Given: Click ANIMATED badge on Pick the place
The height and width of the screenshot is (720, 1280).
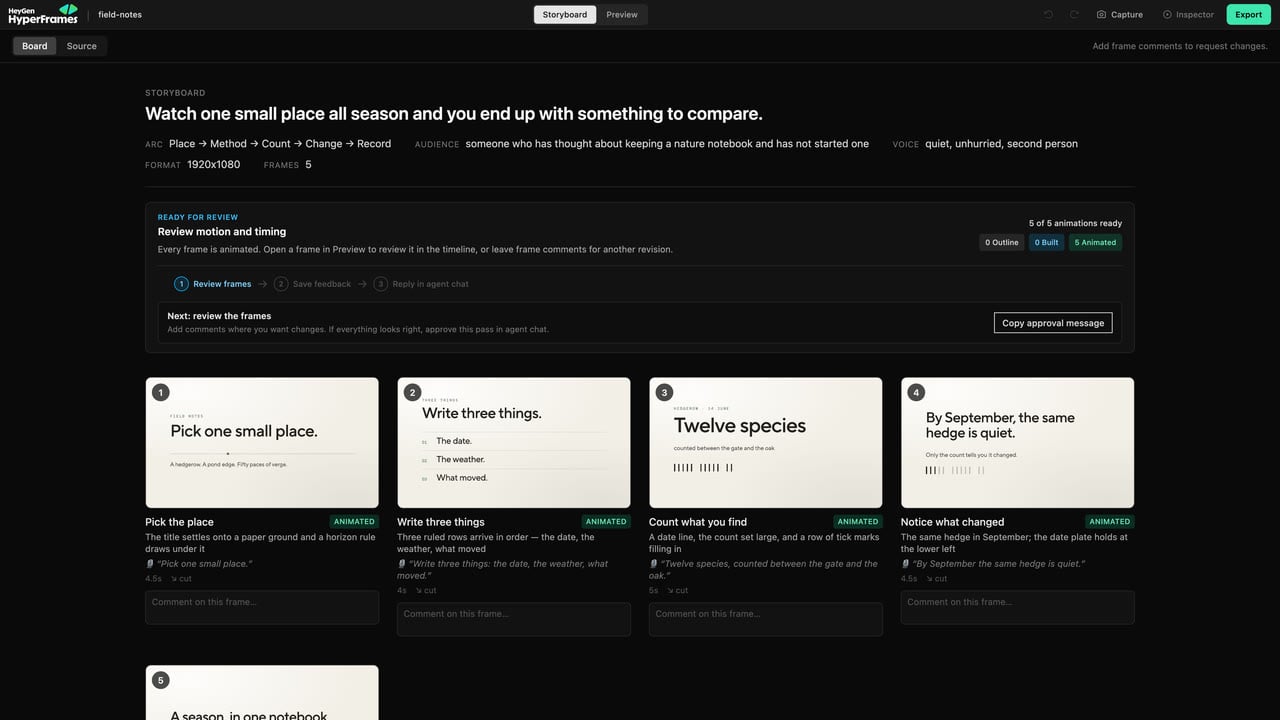Looking at the screenshot, I should (x=354, y=521).
